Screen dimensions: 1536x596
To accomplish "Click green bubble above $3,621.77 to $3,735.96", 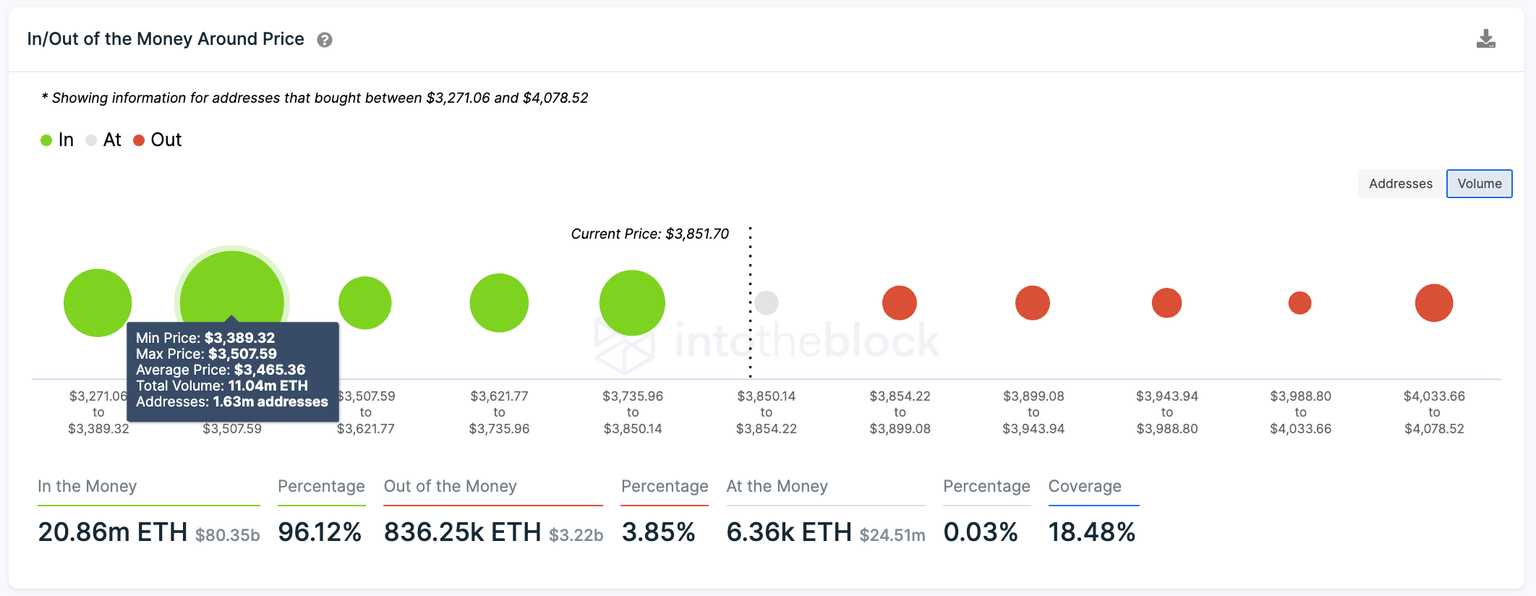I will coord(499,303).
